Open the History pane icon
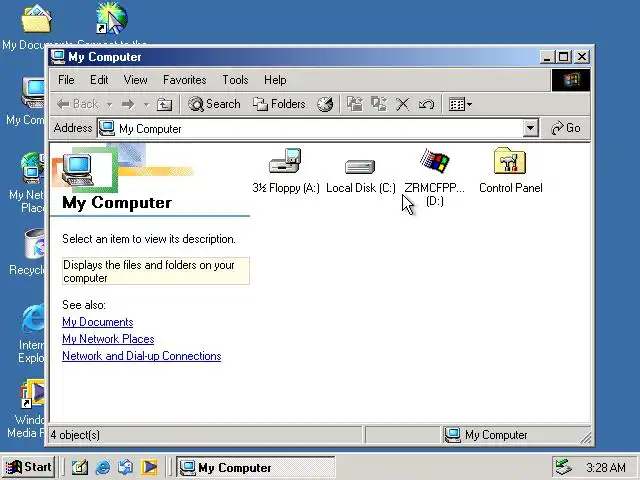640x480 pixels. pos(325,104)
